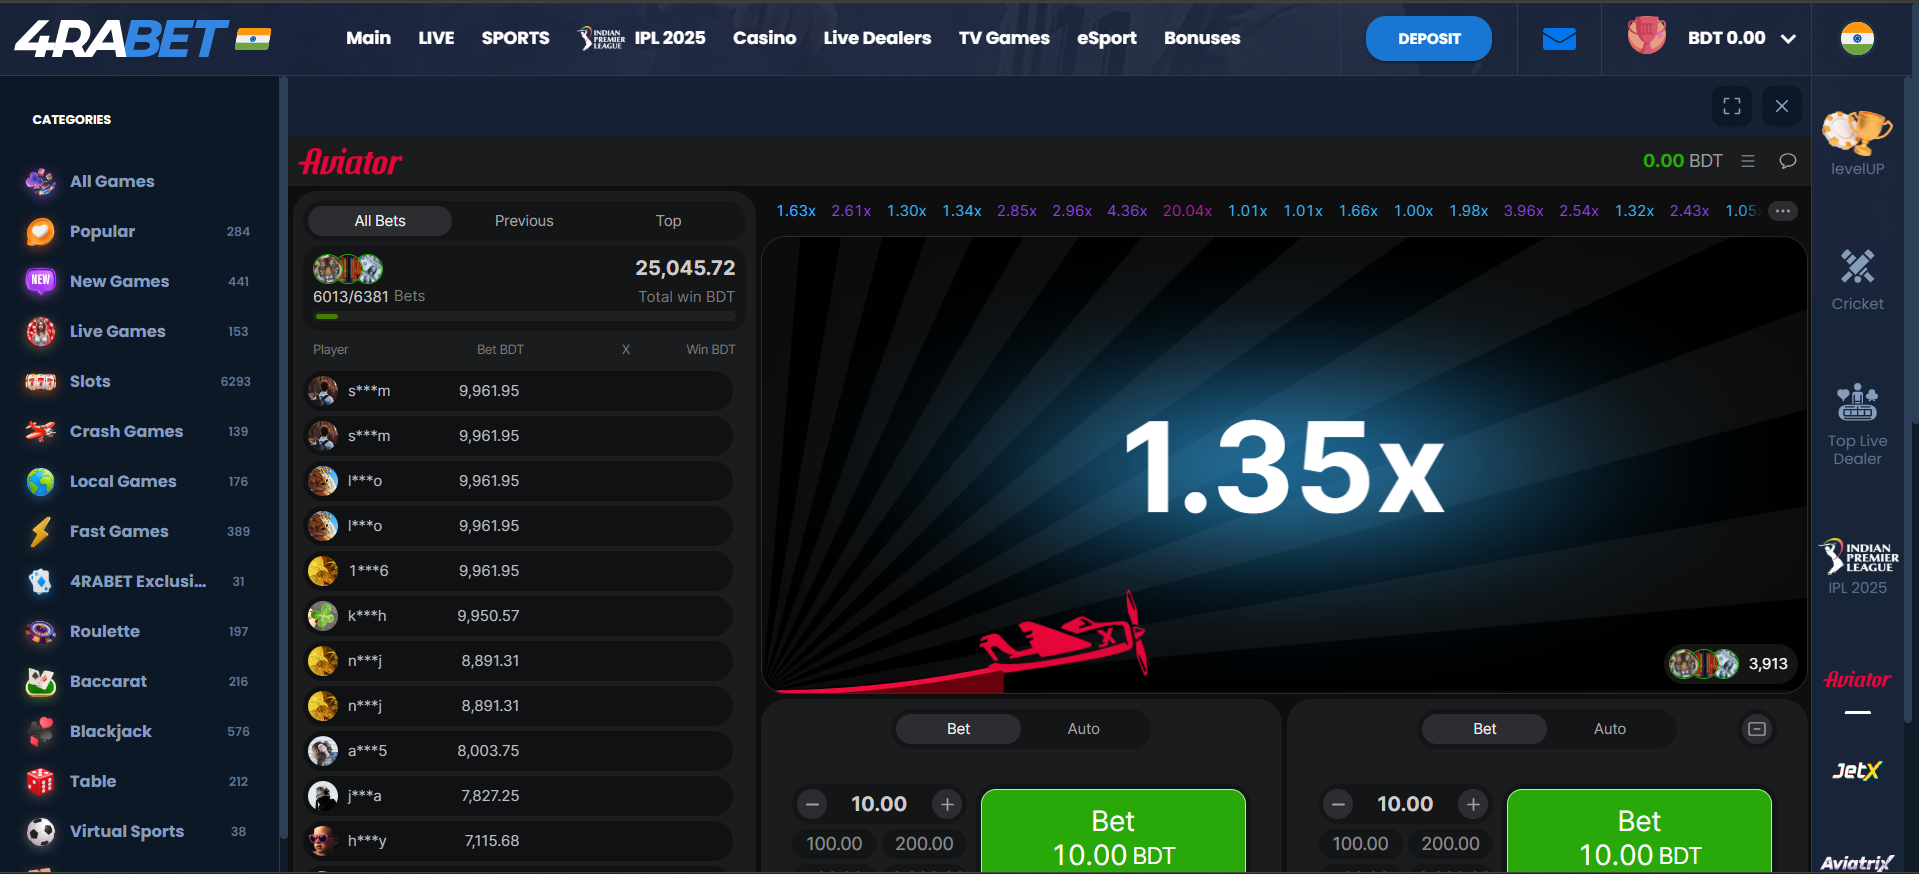Click the fullscreen expand icon
The width and height of the screenshot is (1919, 874).
click(1732, 106)
